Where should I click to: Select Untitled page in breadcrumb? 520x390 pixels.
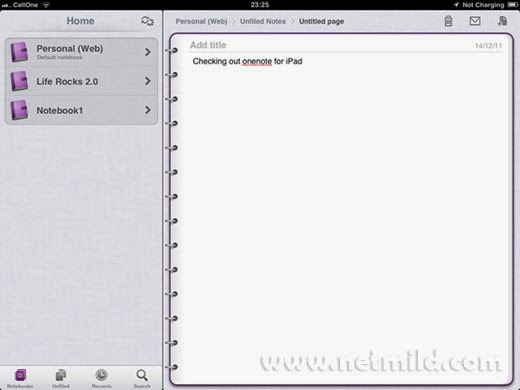pyautogui.click(x=321, y=22)
